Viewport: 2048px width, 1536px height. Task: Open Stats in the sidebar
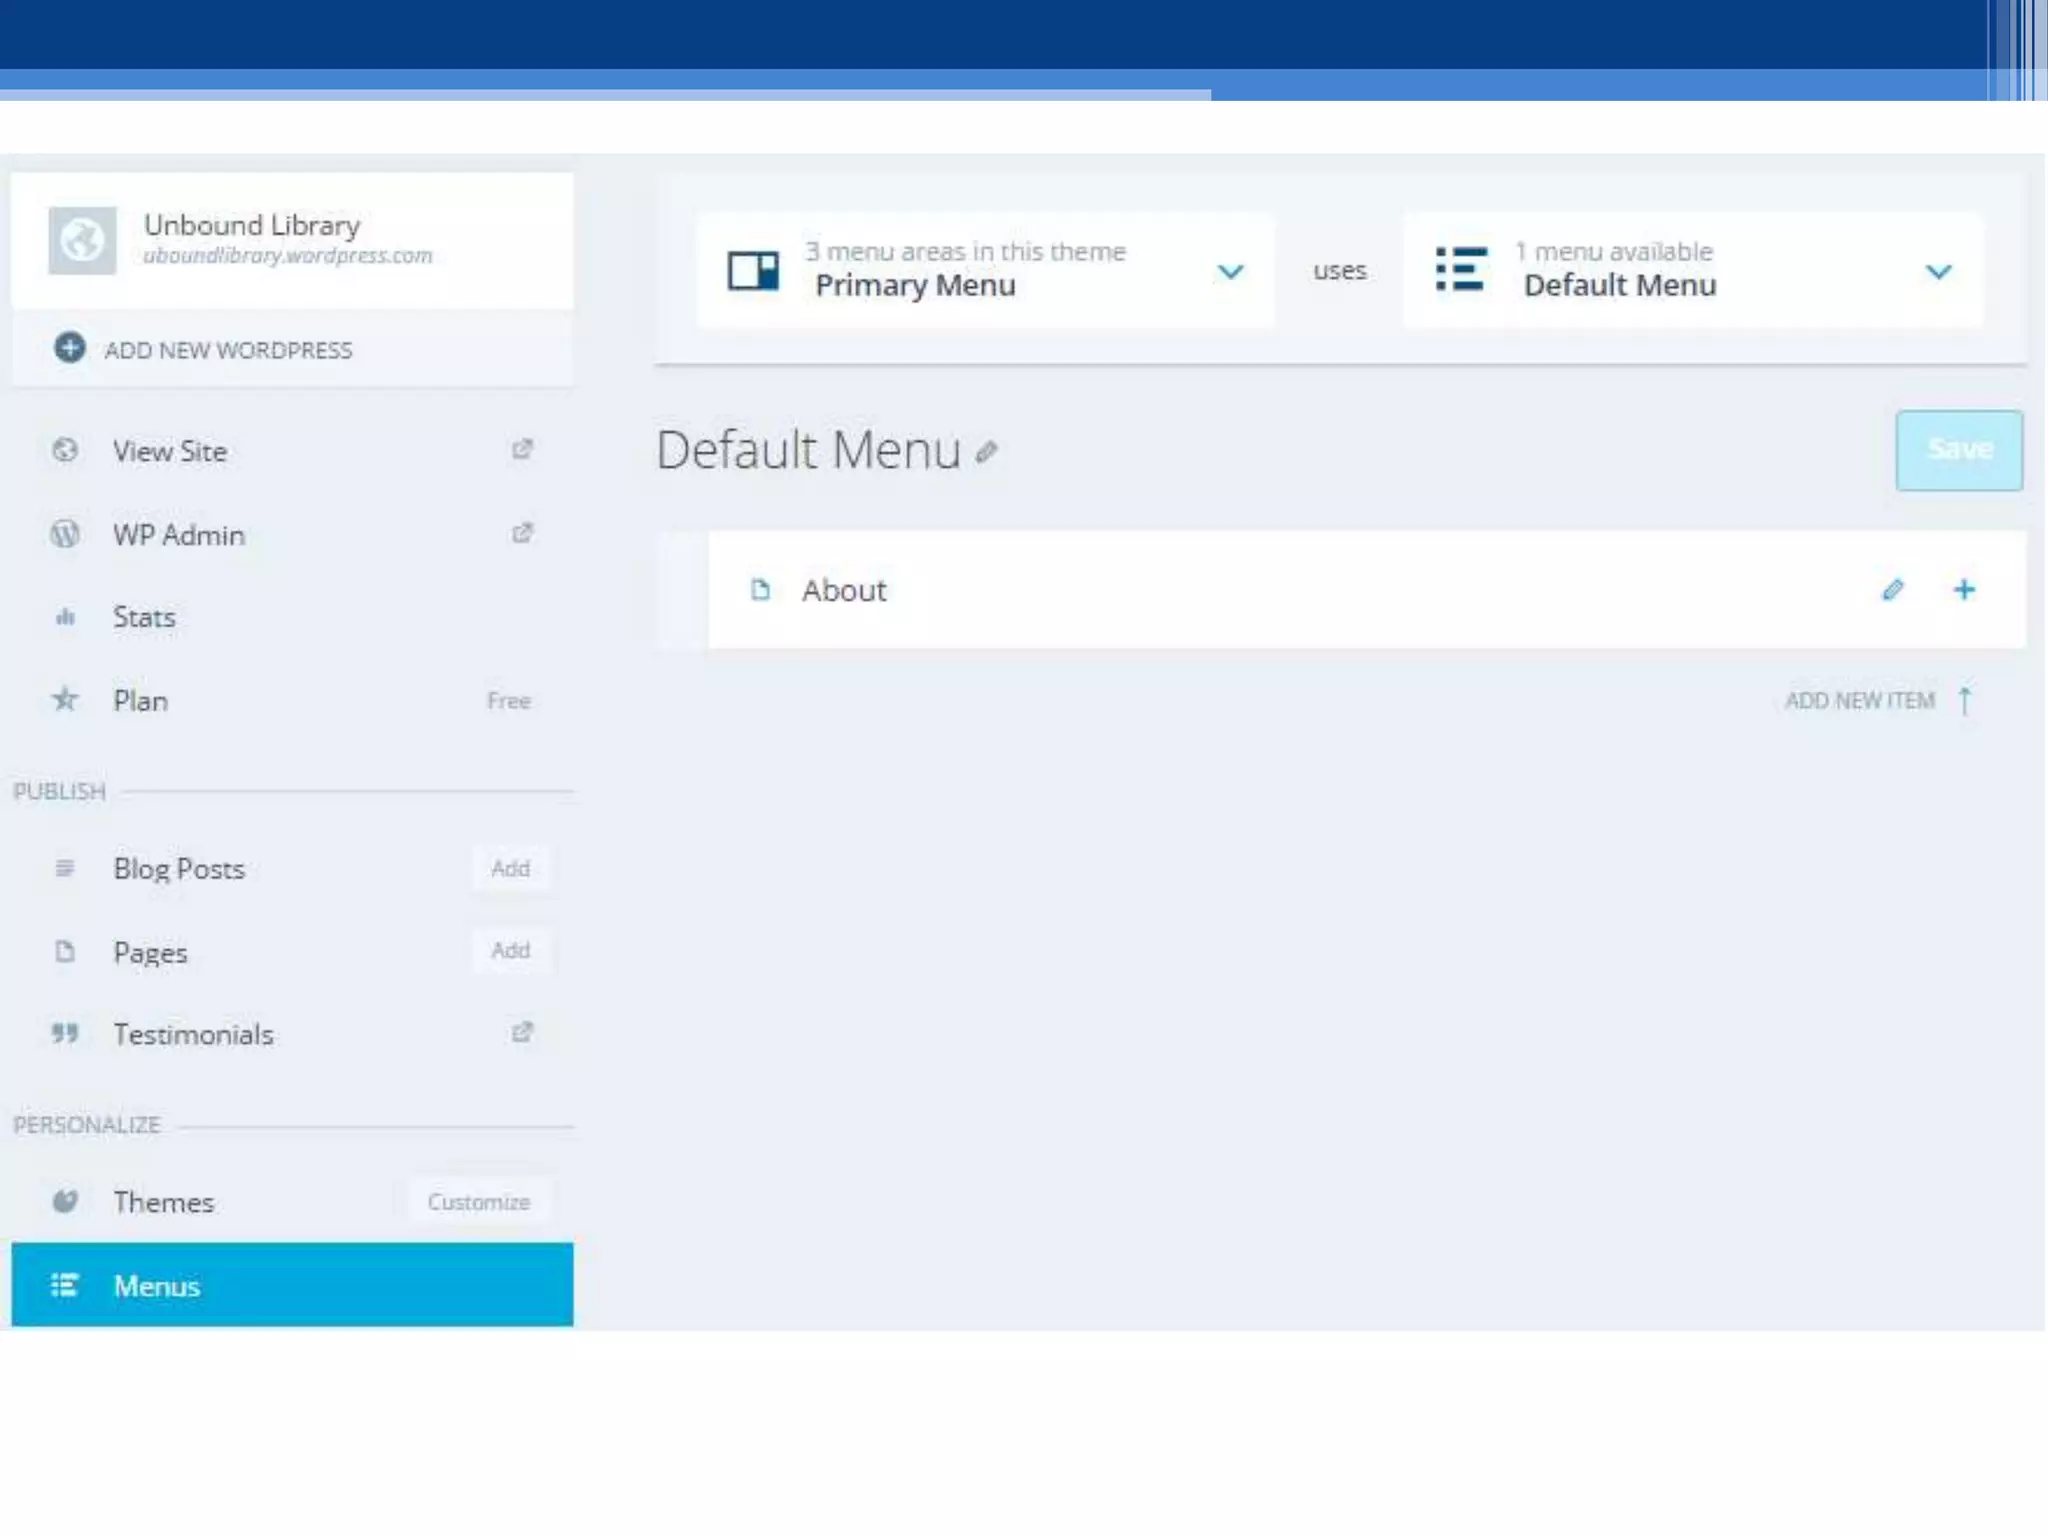coord(144,617)
